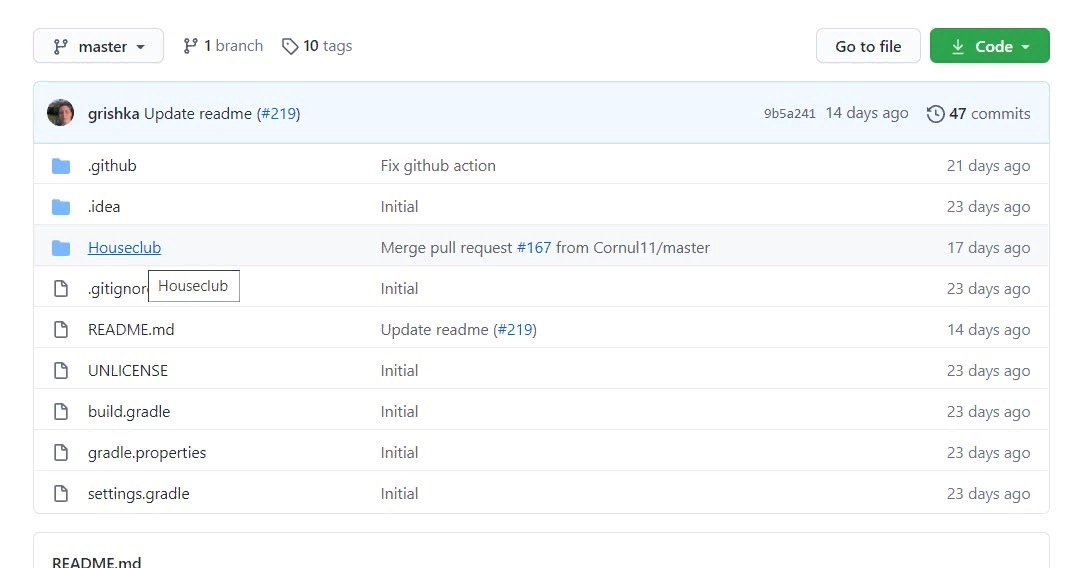Open the master branch dropdown
This screenshot has width=1071, height=568.
click(98, 46)
